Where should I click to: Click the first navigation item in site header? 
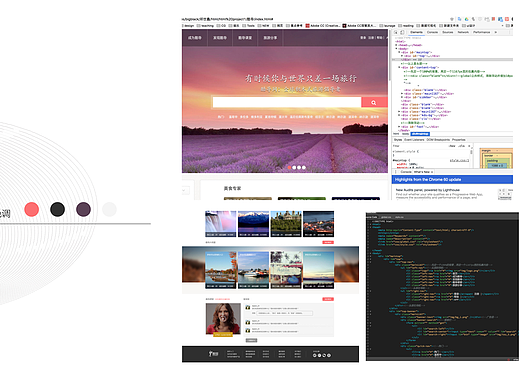195,38
